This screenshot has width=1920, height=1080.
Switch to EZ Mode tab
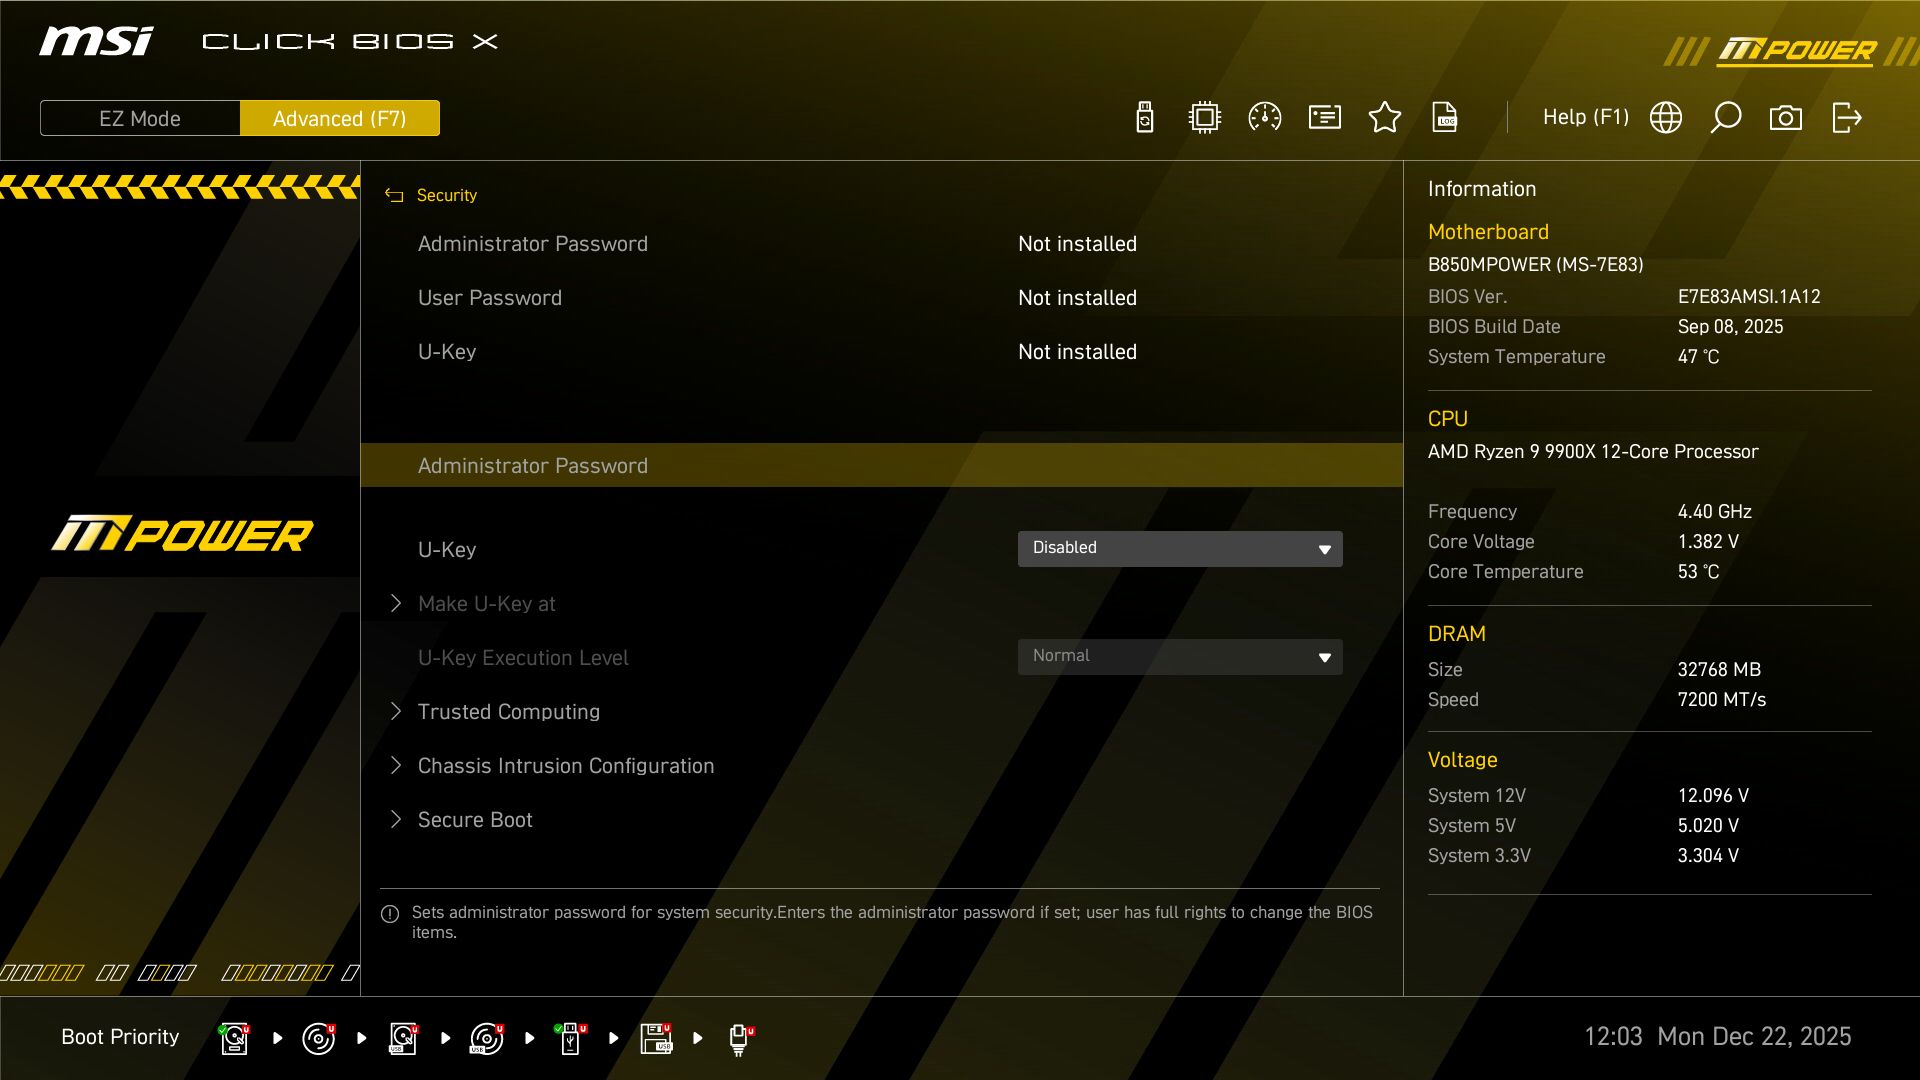[x=139, y=117]
